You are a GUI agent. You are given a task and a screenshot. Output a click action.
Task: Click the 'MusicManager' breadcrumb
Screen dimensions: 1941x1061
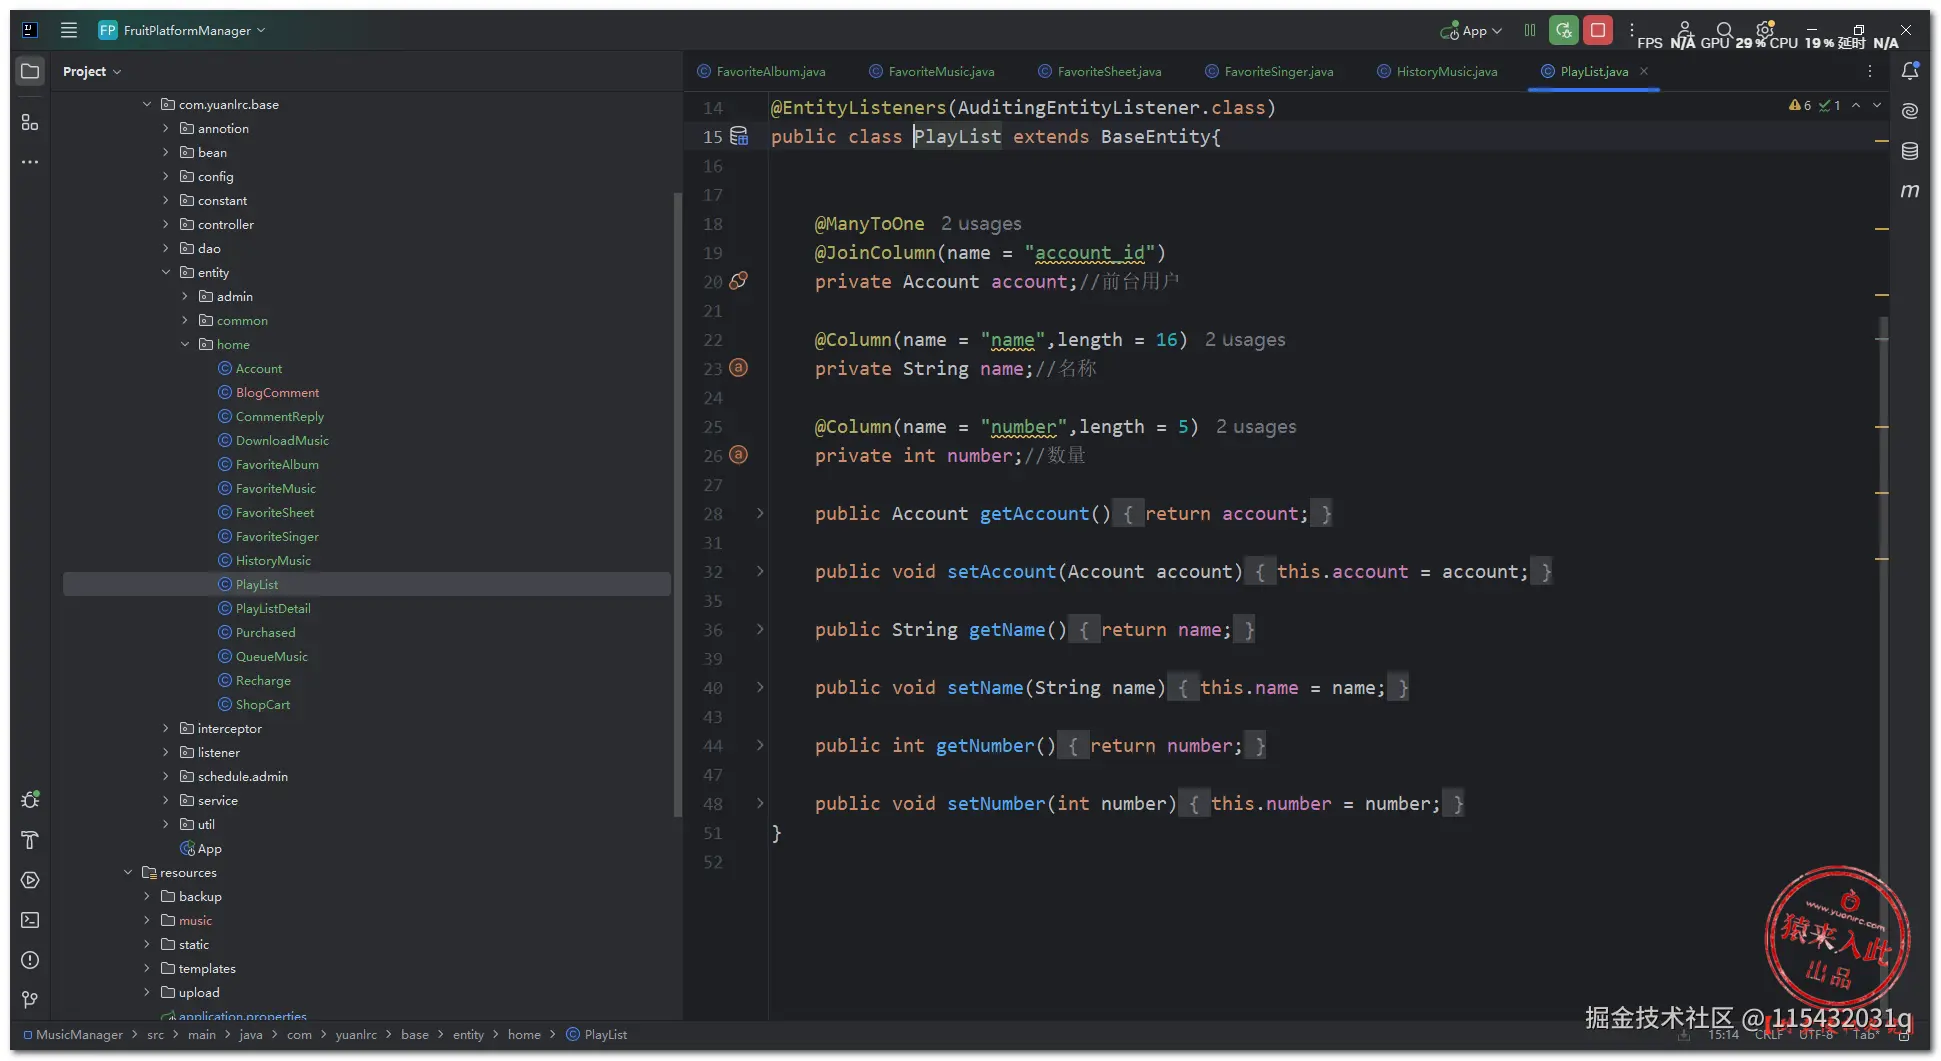coord(79,1035)
